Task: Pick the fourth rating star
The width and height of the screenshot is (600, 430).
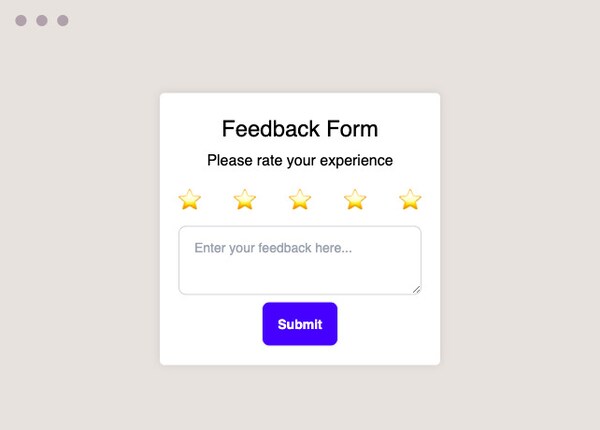Action: tap(355, 200)
